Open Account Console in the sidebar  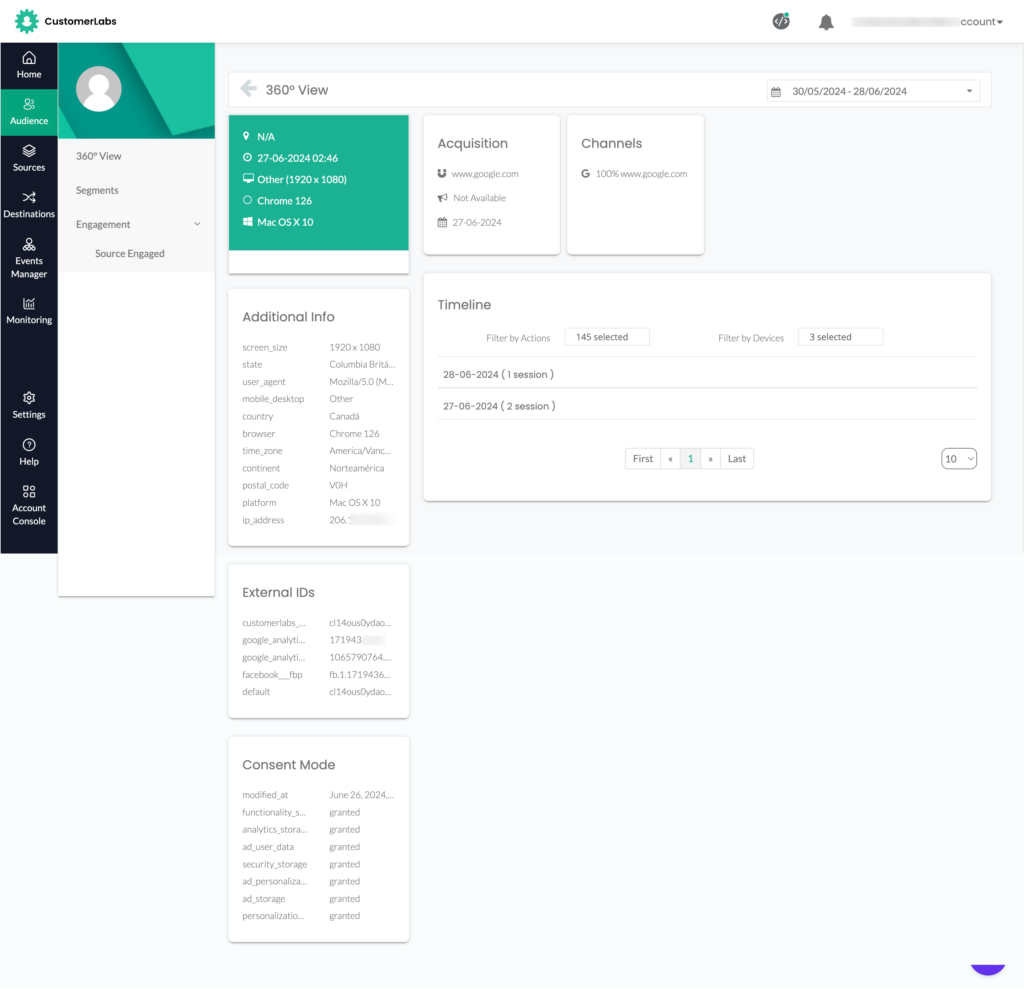(29, 506)
